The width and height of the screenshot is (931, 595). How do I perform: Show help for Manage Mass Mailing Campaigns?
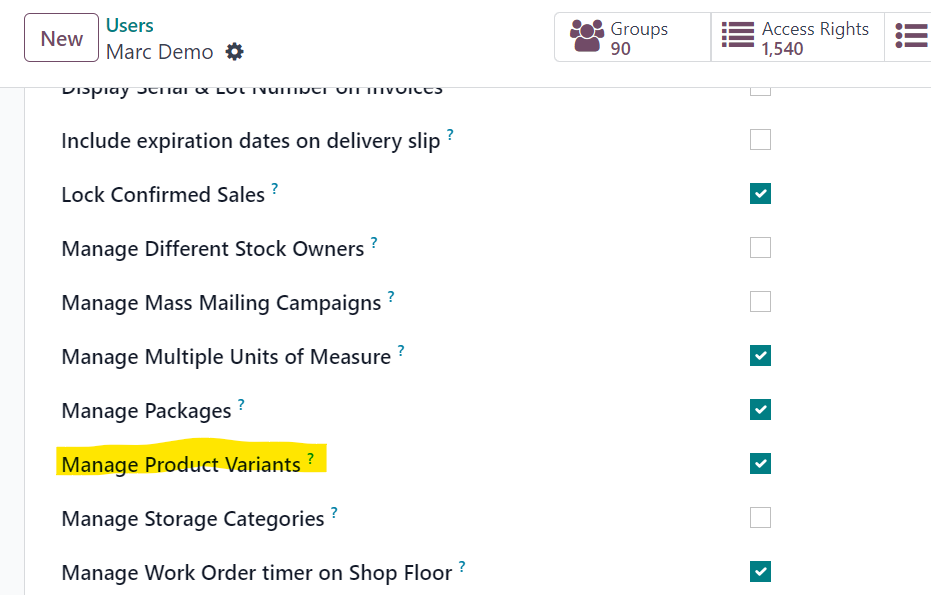391,296
